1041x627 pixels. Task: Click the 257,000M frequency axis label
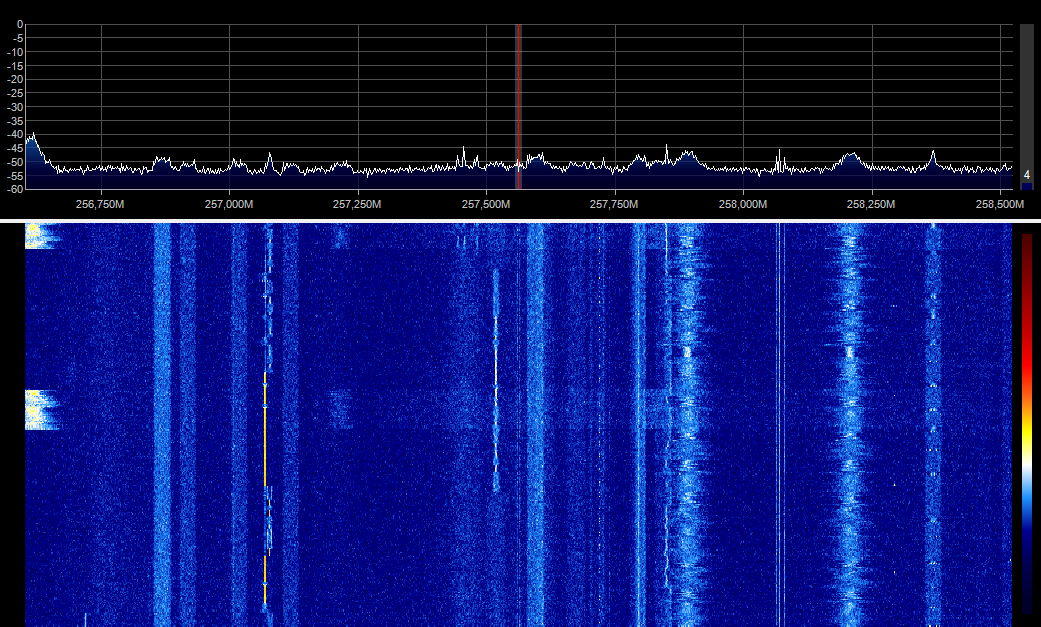[x=229, y=205]
